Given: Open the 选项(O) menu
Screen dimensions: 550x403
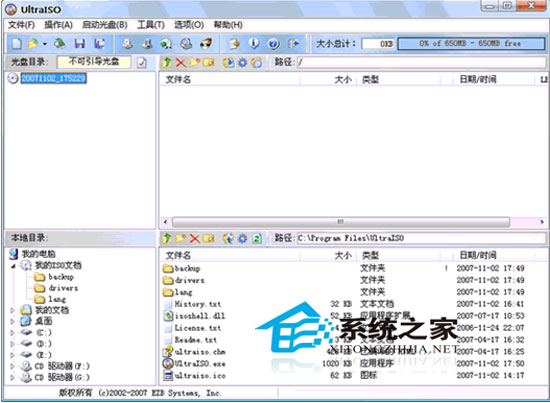Looking at the screenshot, I should (189, 25).
